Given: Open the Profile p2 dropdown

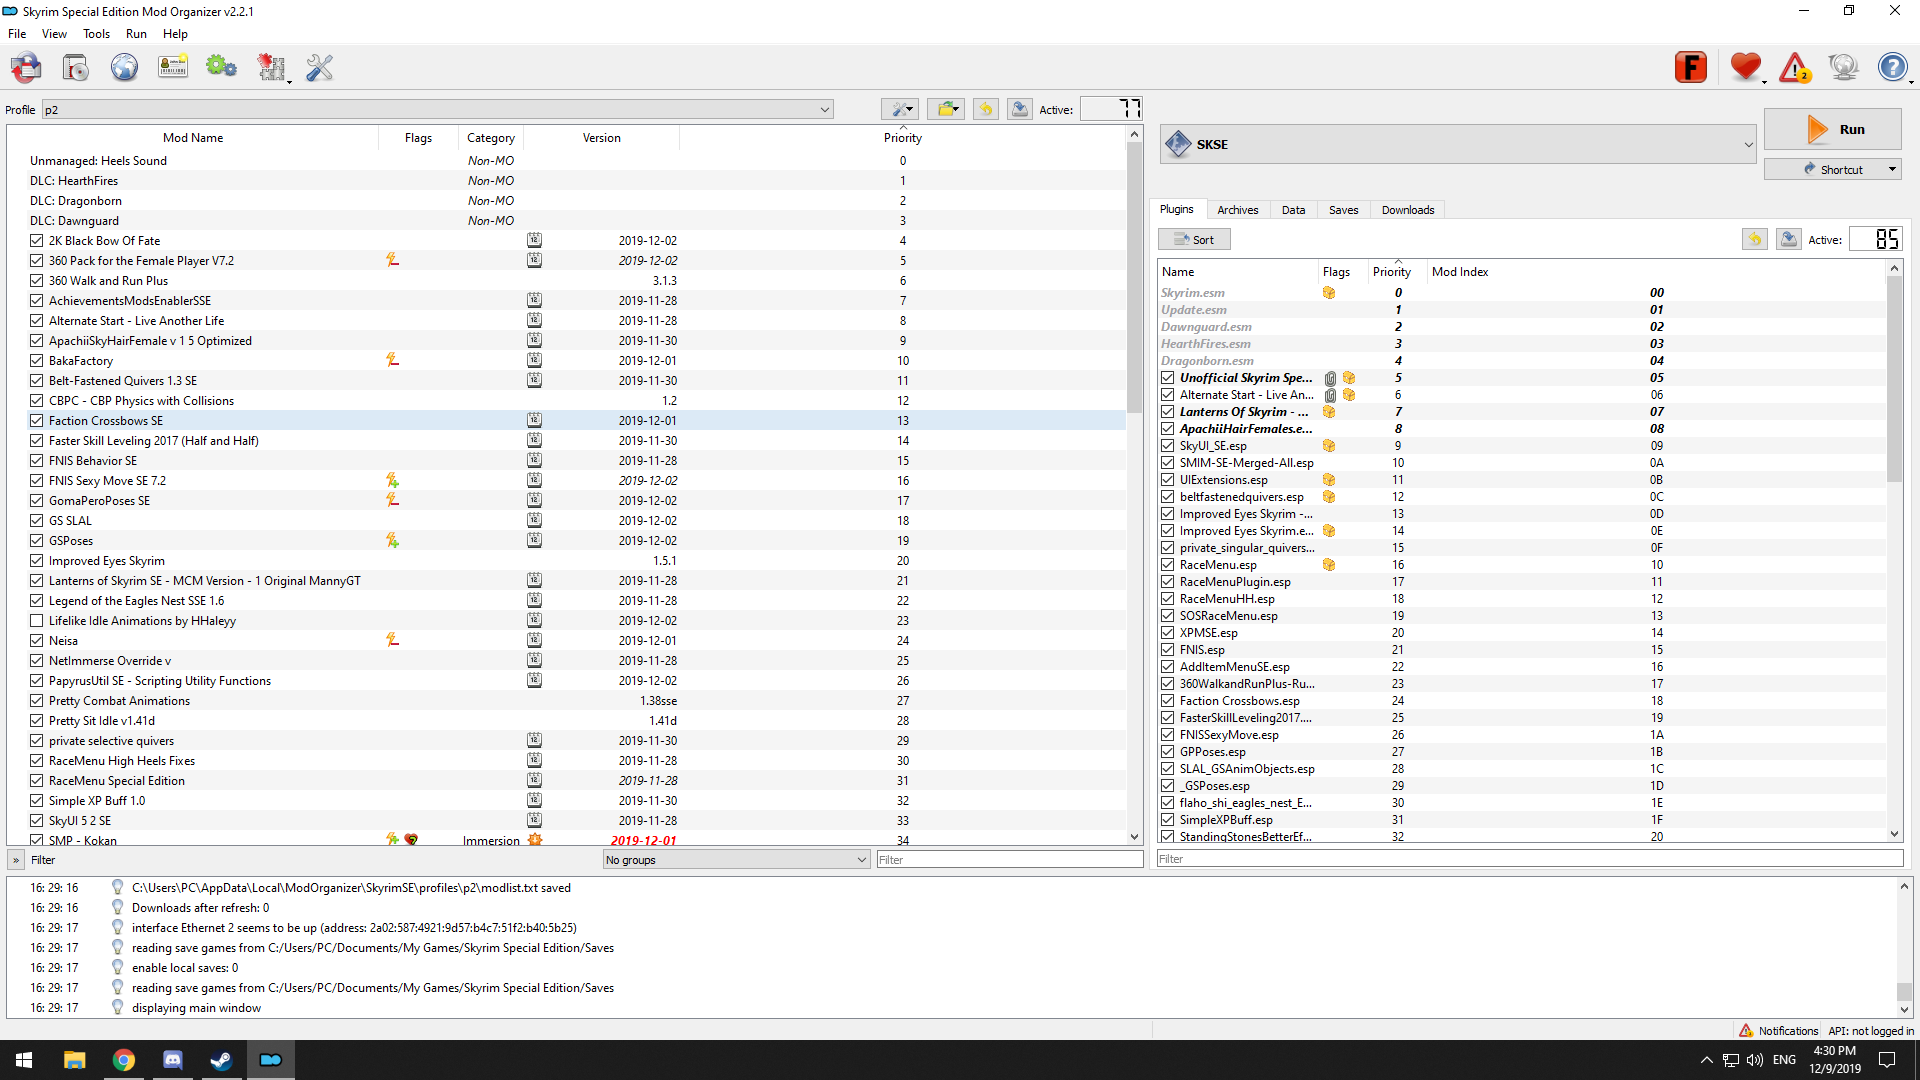Looking at the screenshot, I should pyautogui.click(x=438, y=110).
